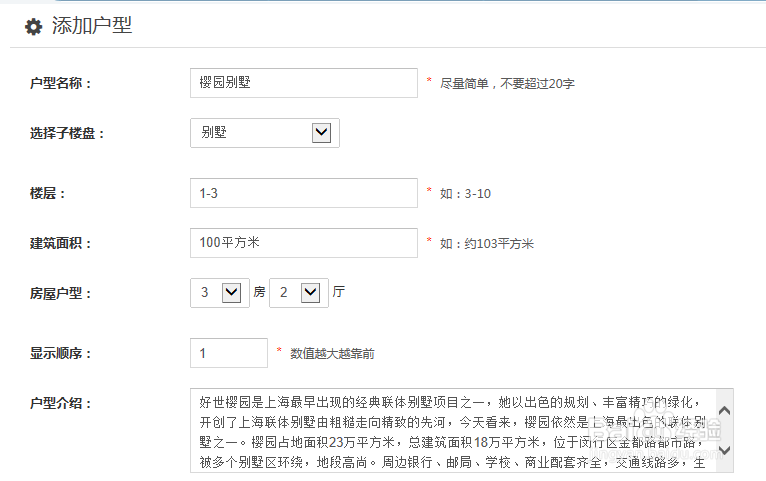
Task: Click the 房屋户型 label
Action: (x=61, y=293)
